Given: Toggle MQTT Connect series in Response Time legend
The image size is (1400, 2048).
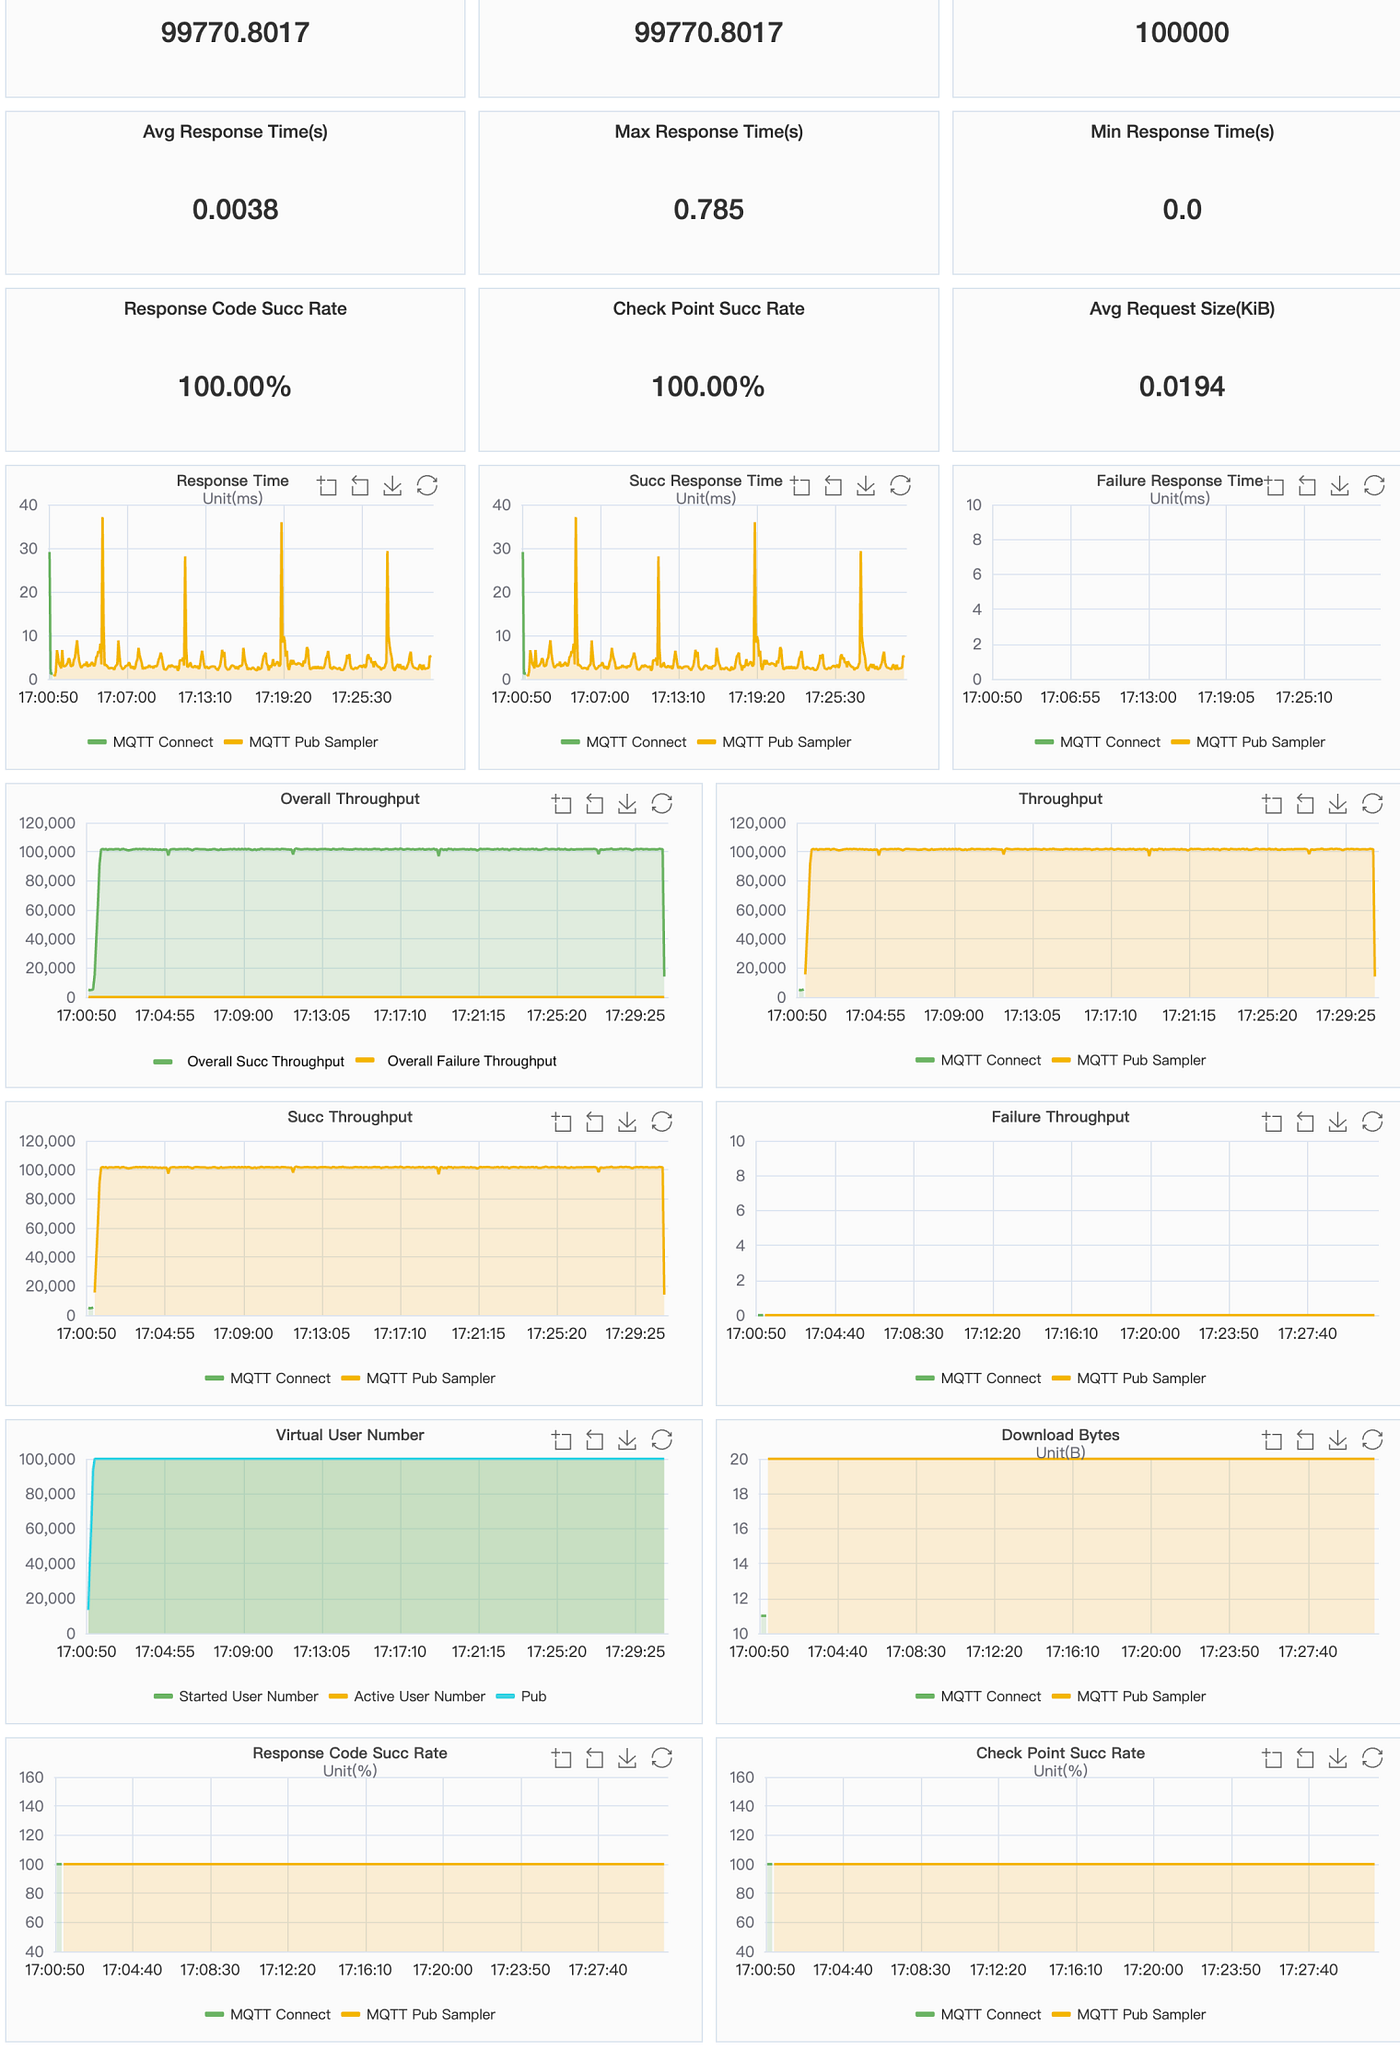Looking at the screenshot, I should coord(151,742).
